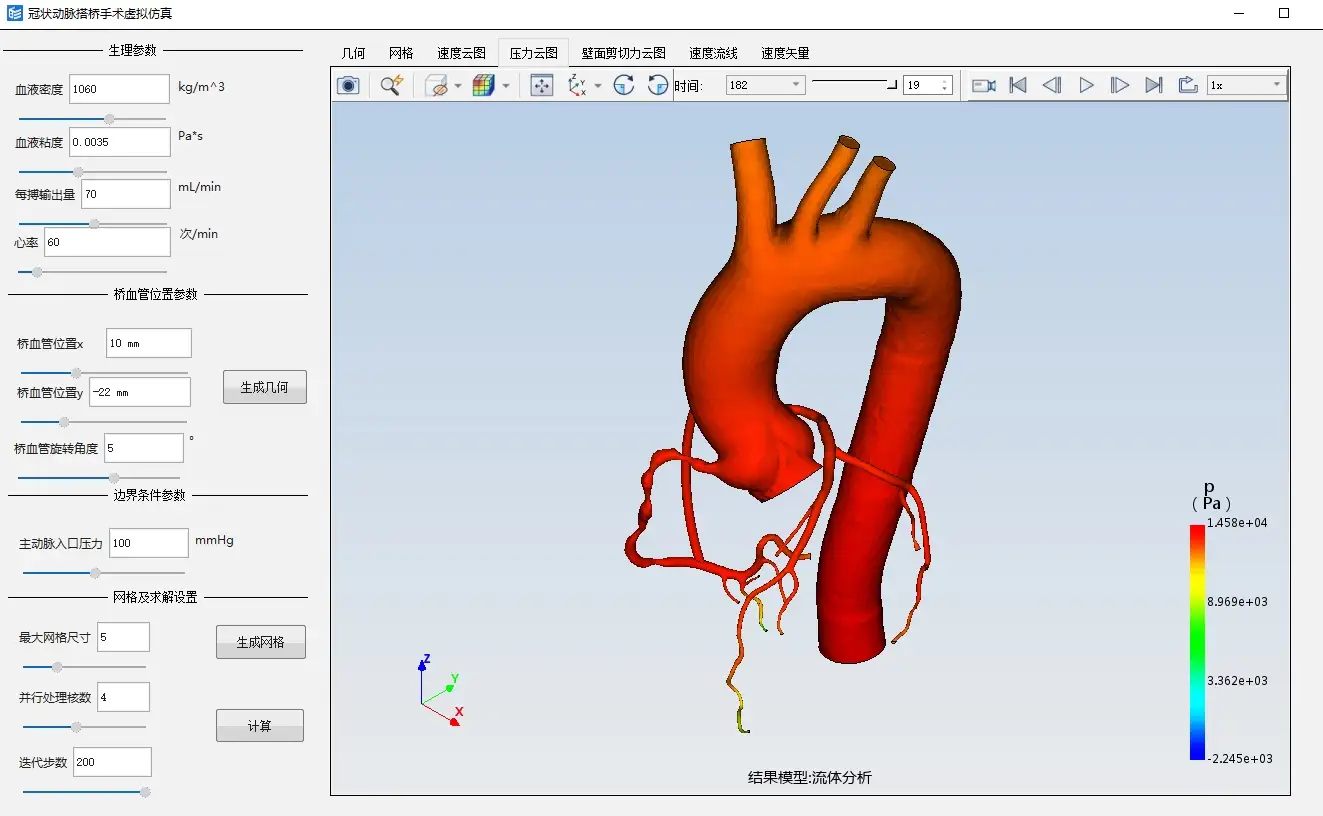
Task: Switch to the 几何 tab
Action: click(x=354, y=53)
